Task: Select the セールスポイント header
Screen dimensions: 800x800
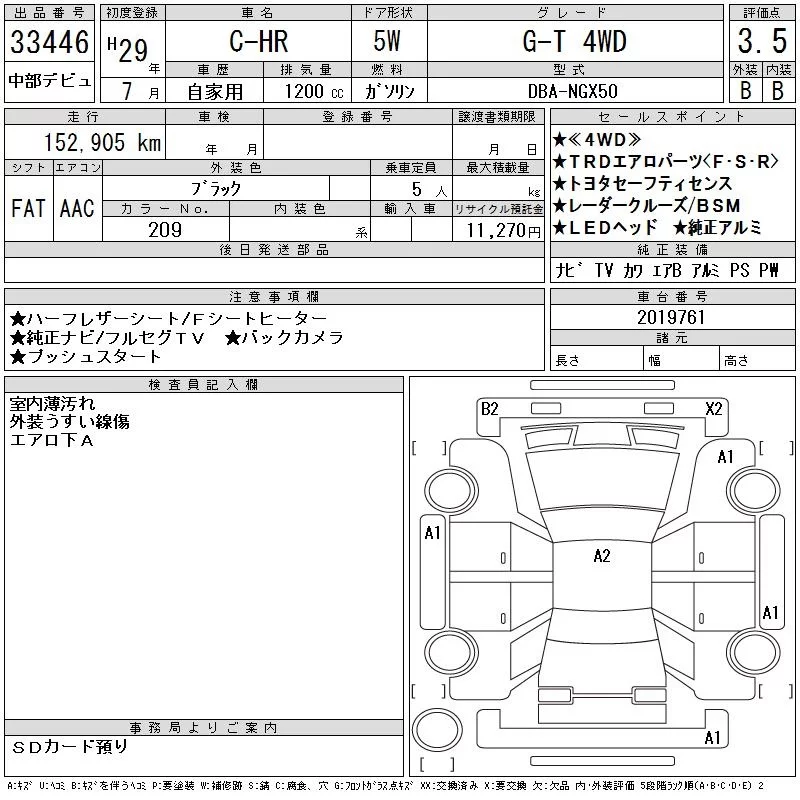Action: [672, 117]
